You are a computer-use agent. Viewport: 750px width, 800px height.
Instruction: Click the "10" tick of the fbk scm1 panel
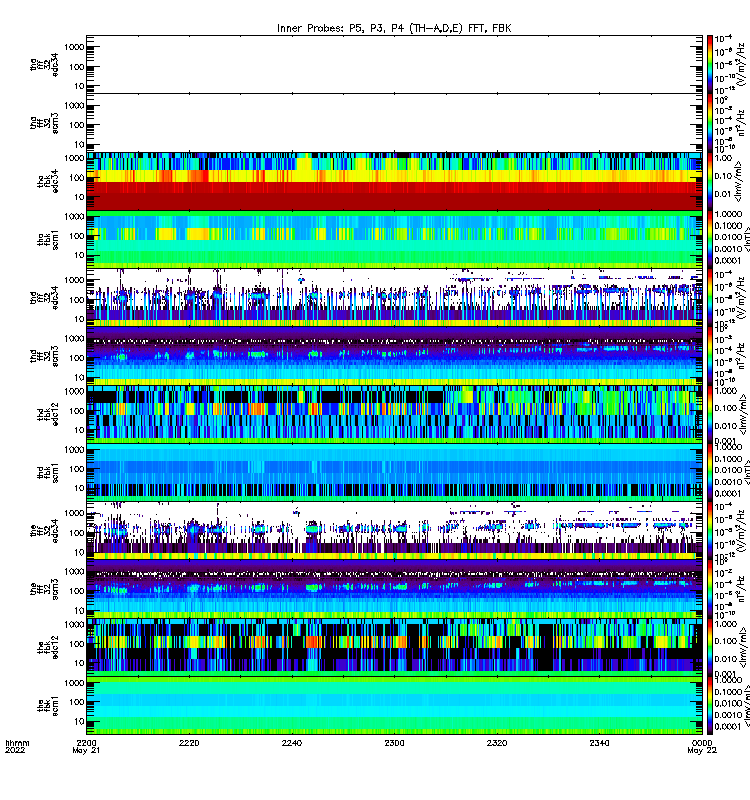pos(79,721)
